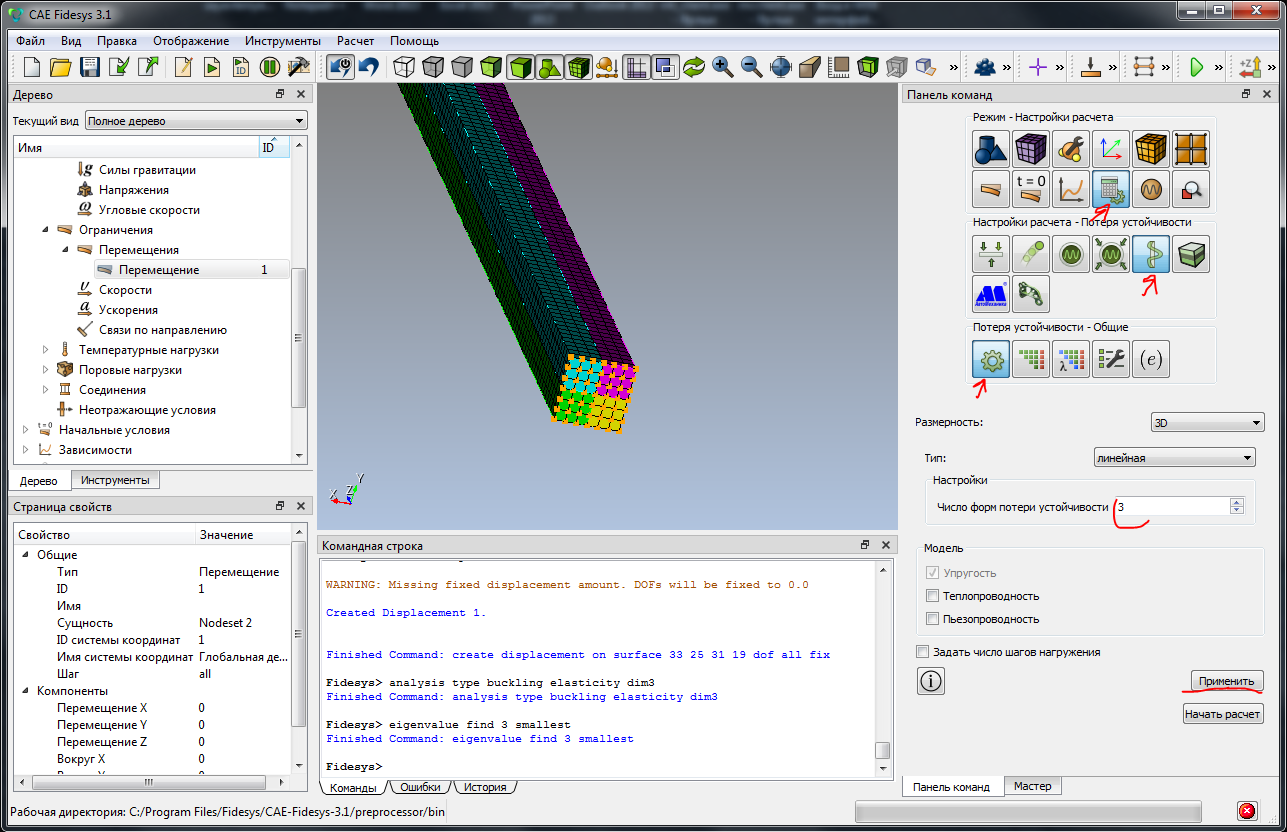The height and width of the screenshot is (832, 1287).
Task: Select the Перемещение tree item
Action: click(x=159, y=270)
